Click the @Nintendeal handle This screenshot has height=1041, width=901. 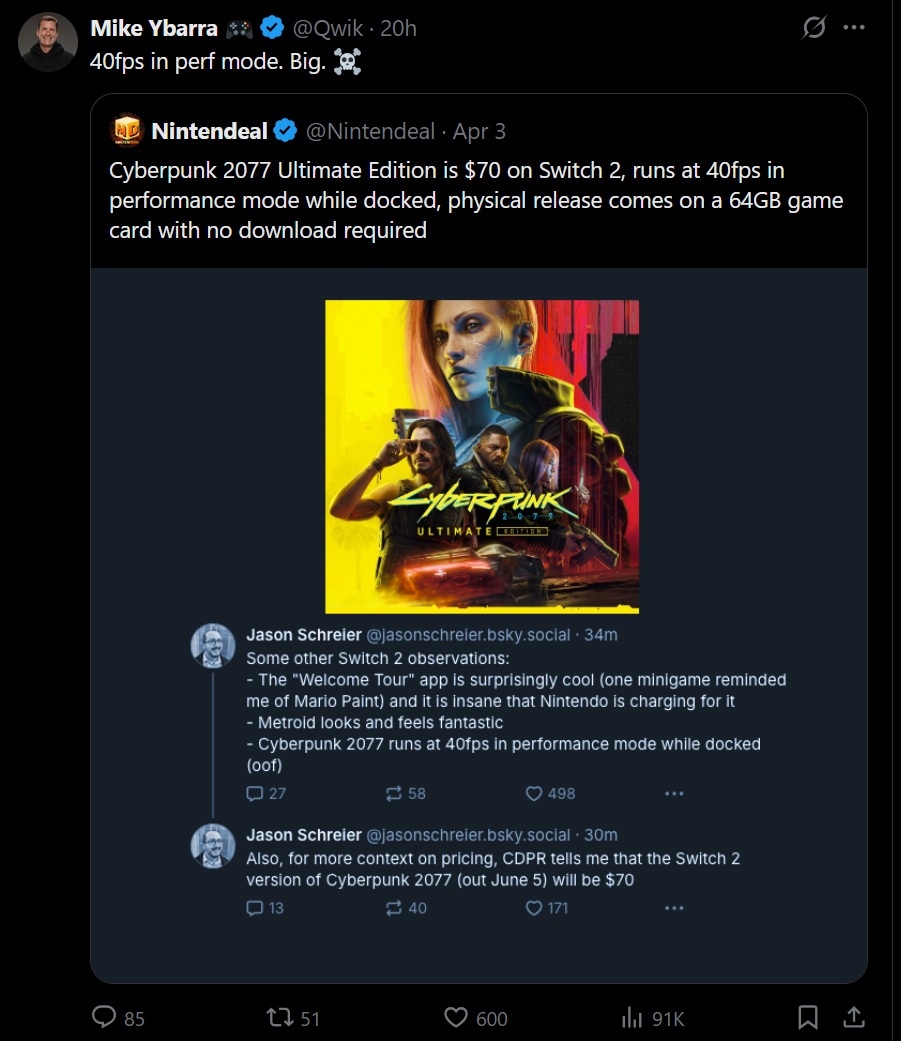coord(370,131)
